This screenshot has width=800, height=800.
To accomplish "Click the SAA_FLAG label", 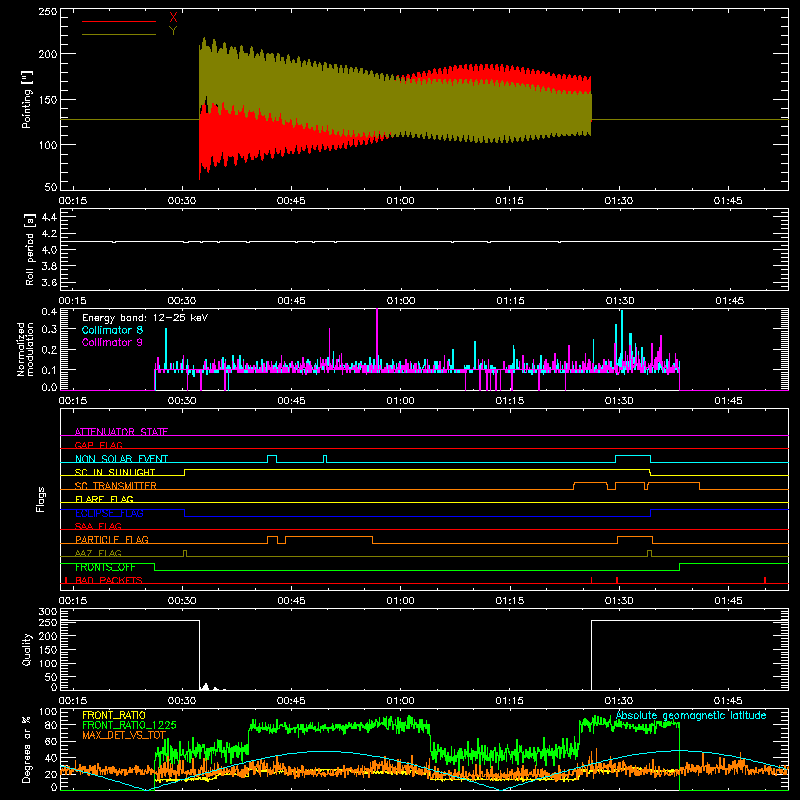I will point(98,526).
